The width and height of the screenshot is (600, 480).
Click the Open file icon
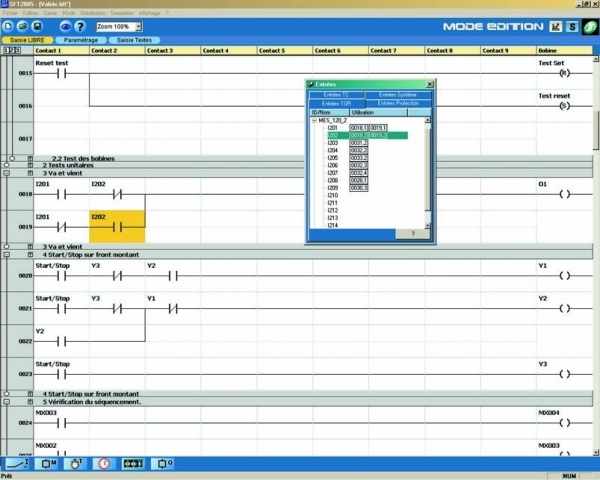22,25
